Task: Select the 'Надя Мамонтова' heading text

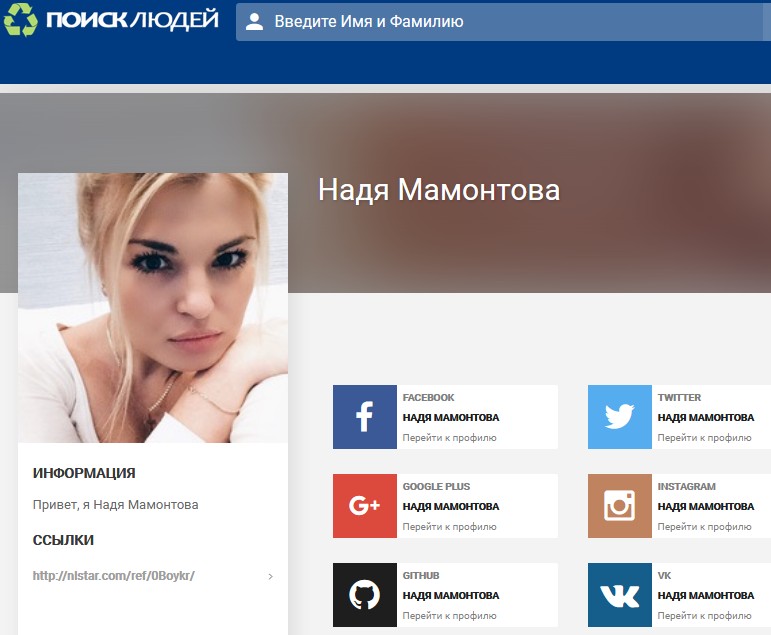Action: (439, 189)
